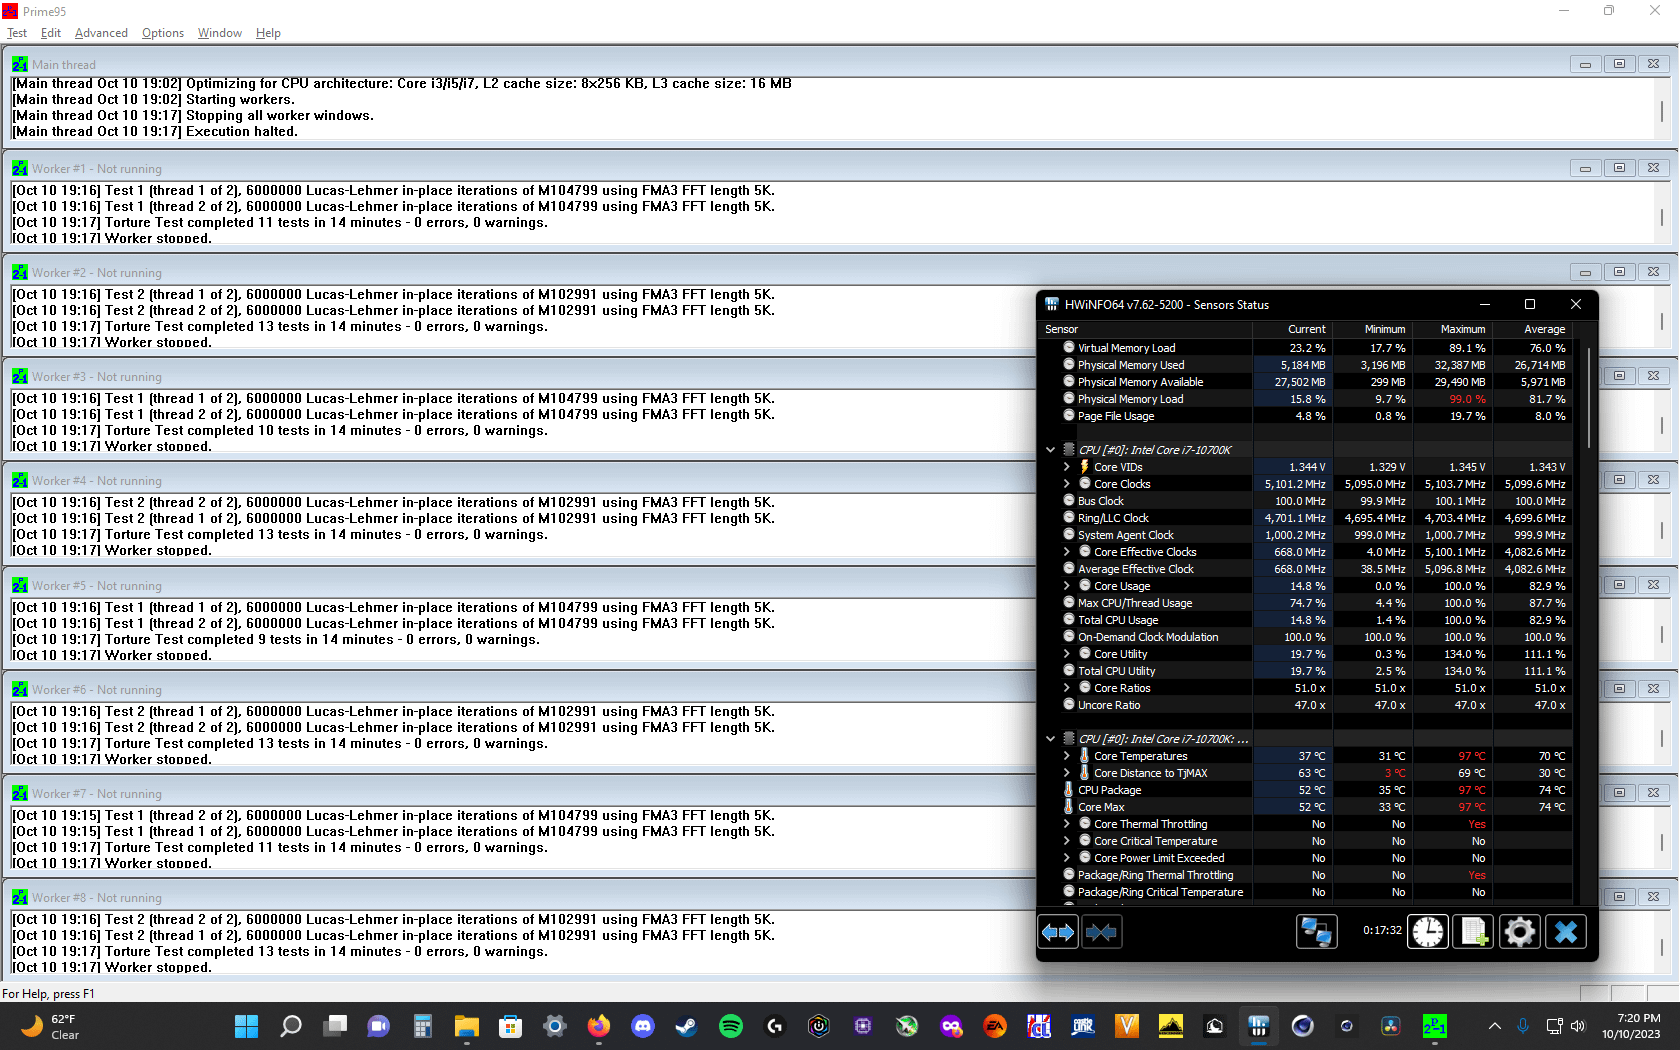1680x1050 pixels.
Task: Click the Worker #7 - Not running title
Action: pos(96,794)
